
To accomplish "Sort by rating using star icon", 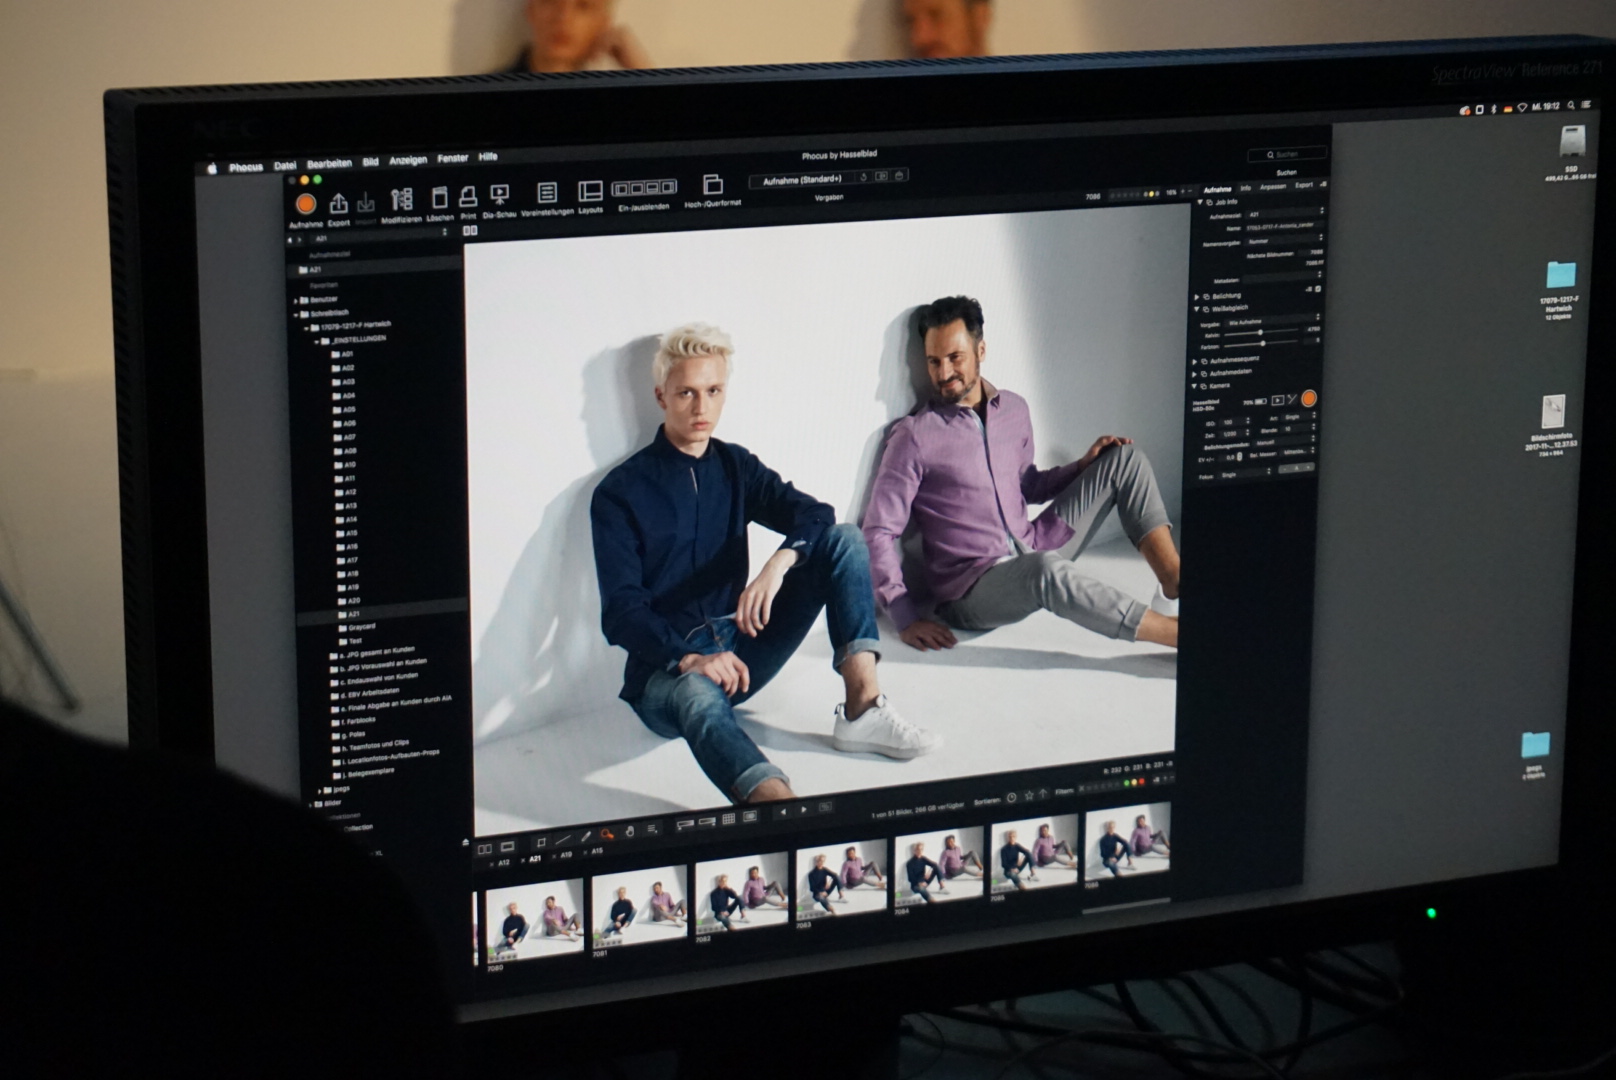I will (1029, 795).
